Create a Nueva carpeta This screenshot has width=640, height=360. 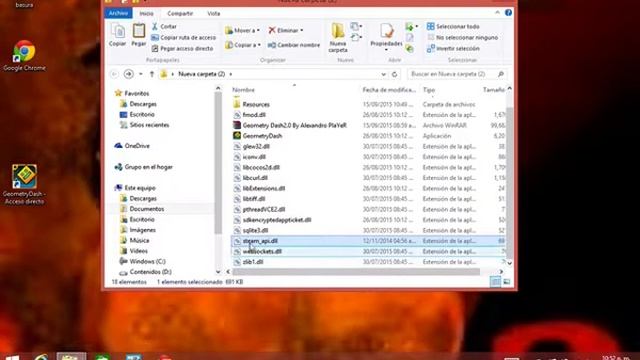pos(338,38)
